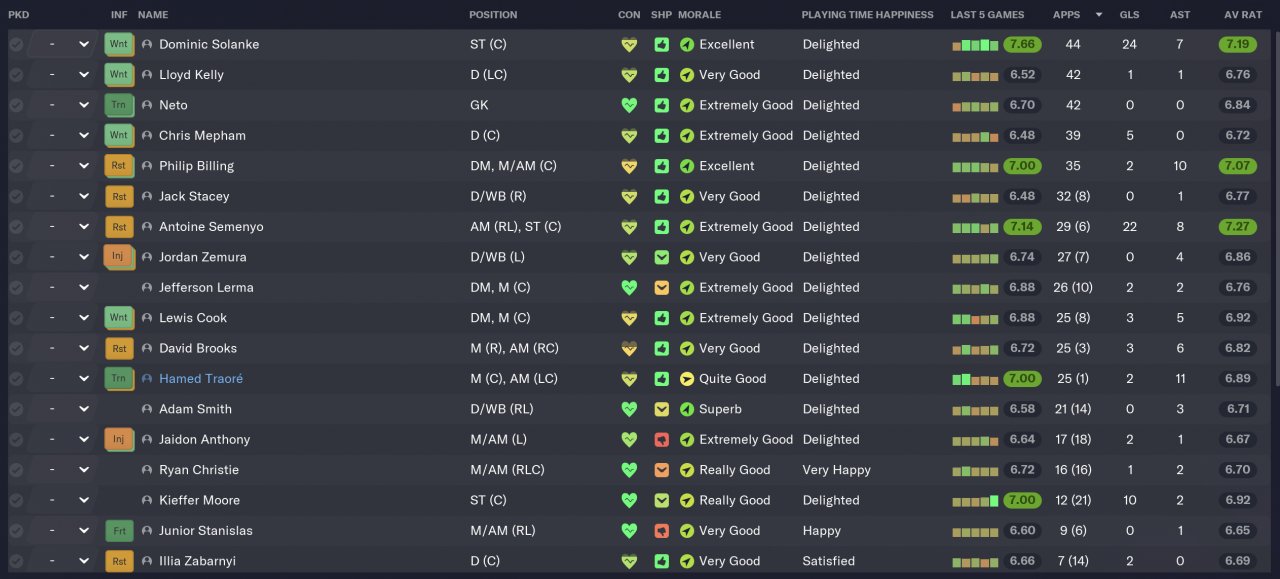
Task: Click the Frt badge next to Junior Stanislas
Action: click(x=119, y=531)
